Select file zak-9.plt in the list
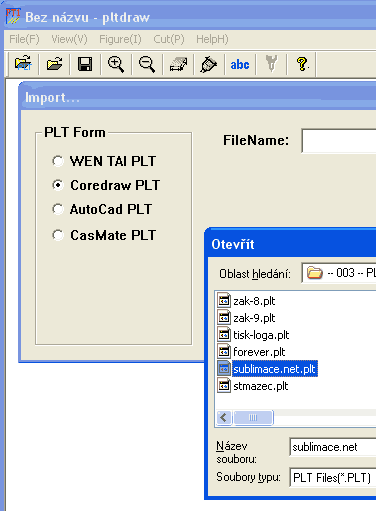The width and height of the screenshot is (376, 511). [254, 318]
